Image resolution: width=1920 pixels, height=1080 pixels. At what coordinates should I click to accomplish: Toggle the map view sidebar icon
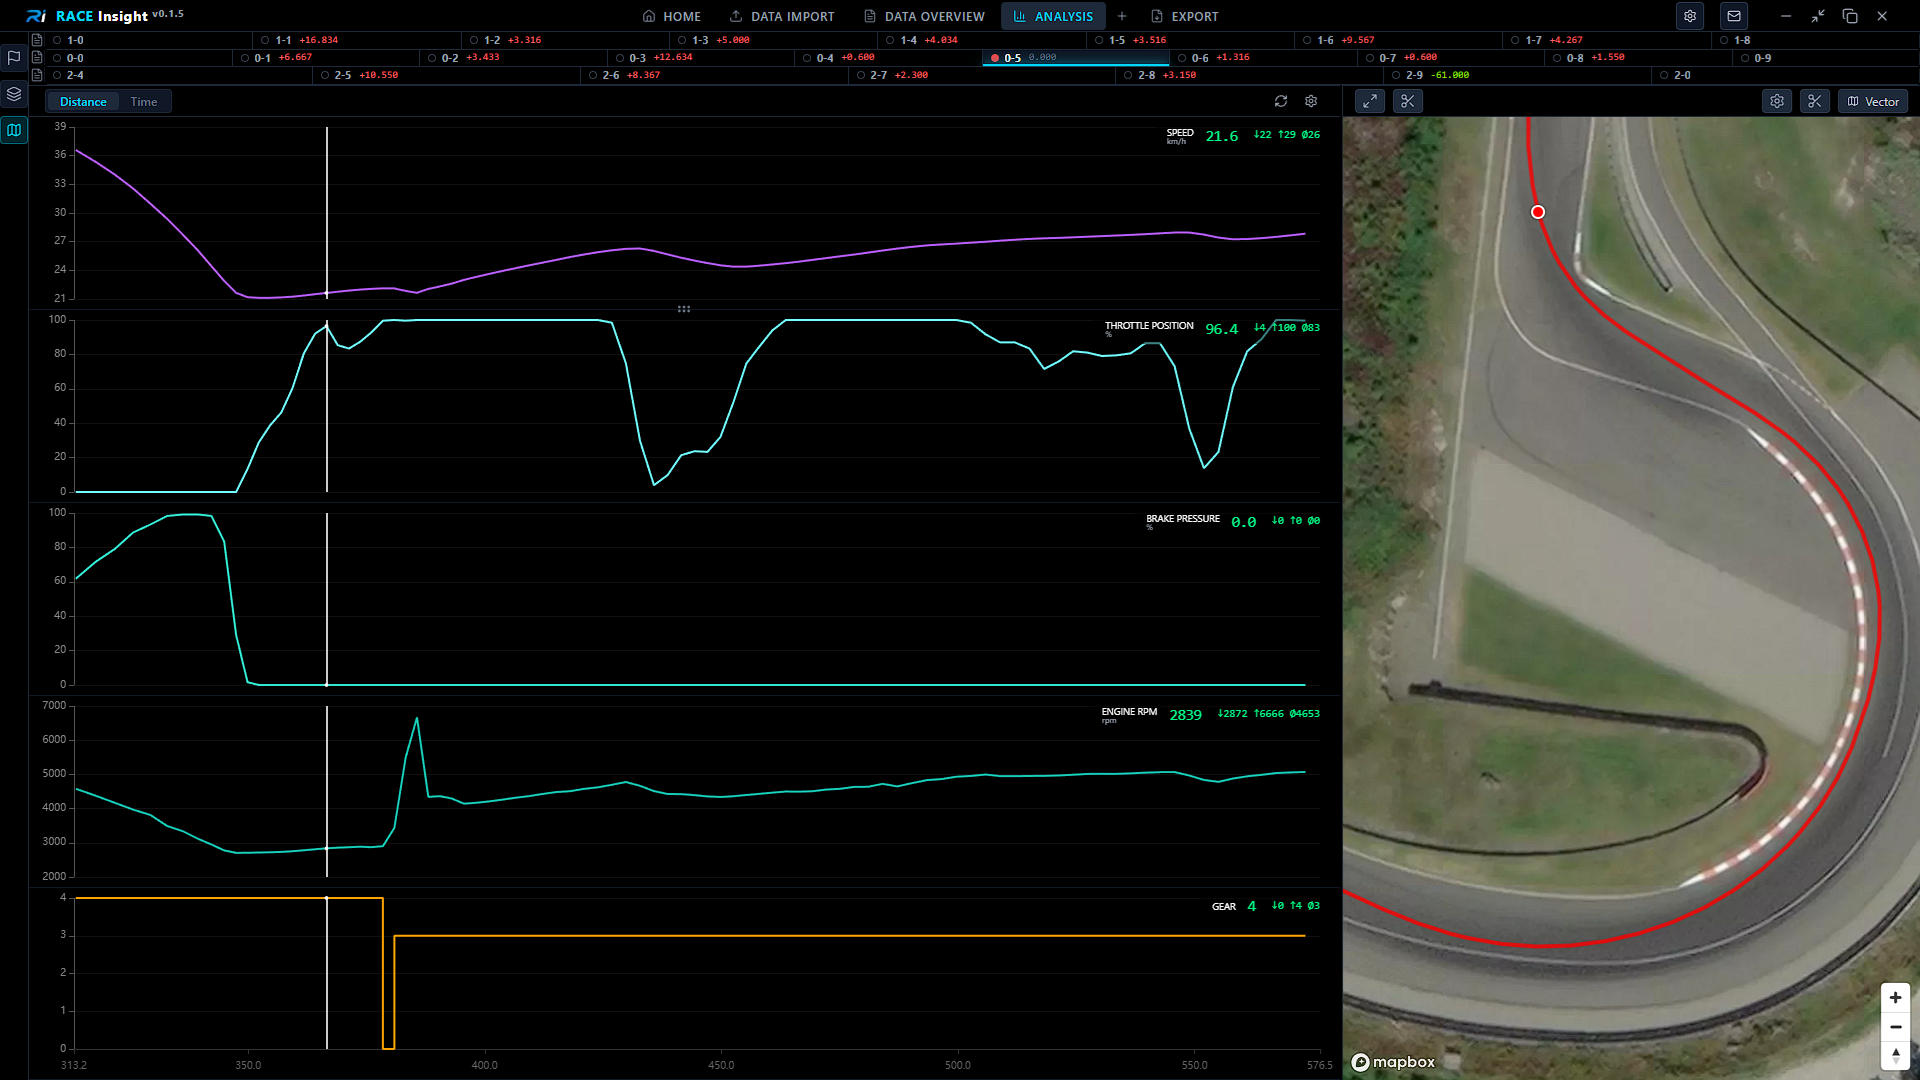[x=14, y=130]
